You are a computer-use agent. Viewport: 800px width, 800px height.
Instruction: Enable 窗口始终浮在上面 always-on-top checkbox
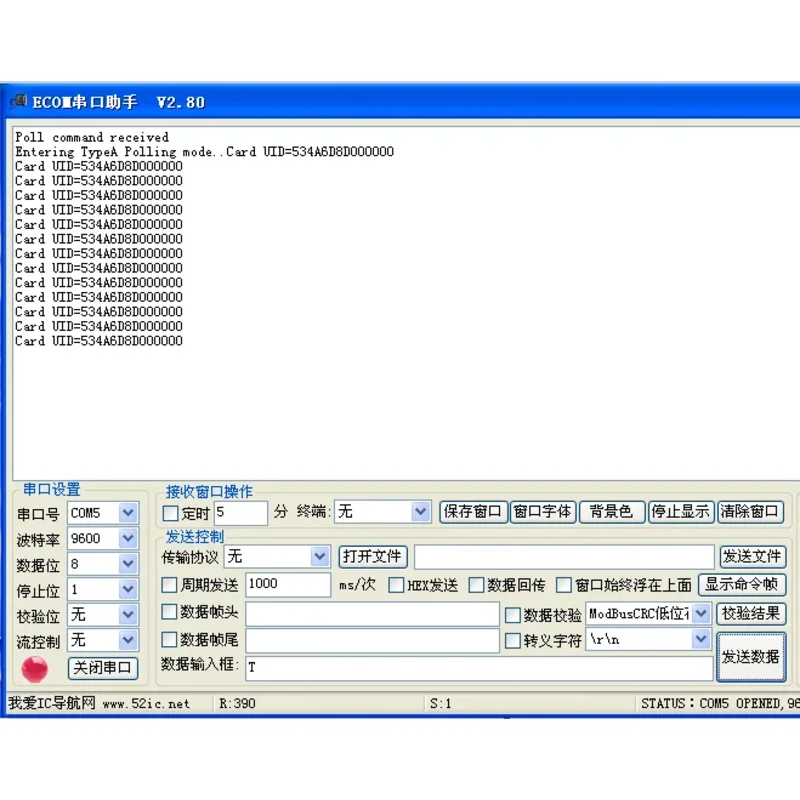(x=564, y=585)
